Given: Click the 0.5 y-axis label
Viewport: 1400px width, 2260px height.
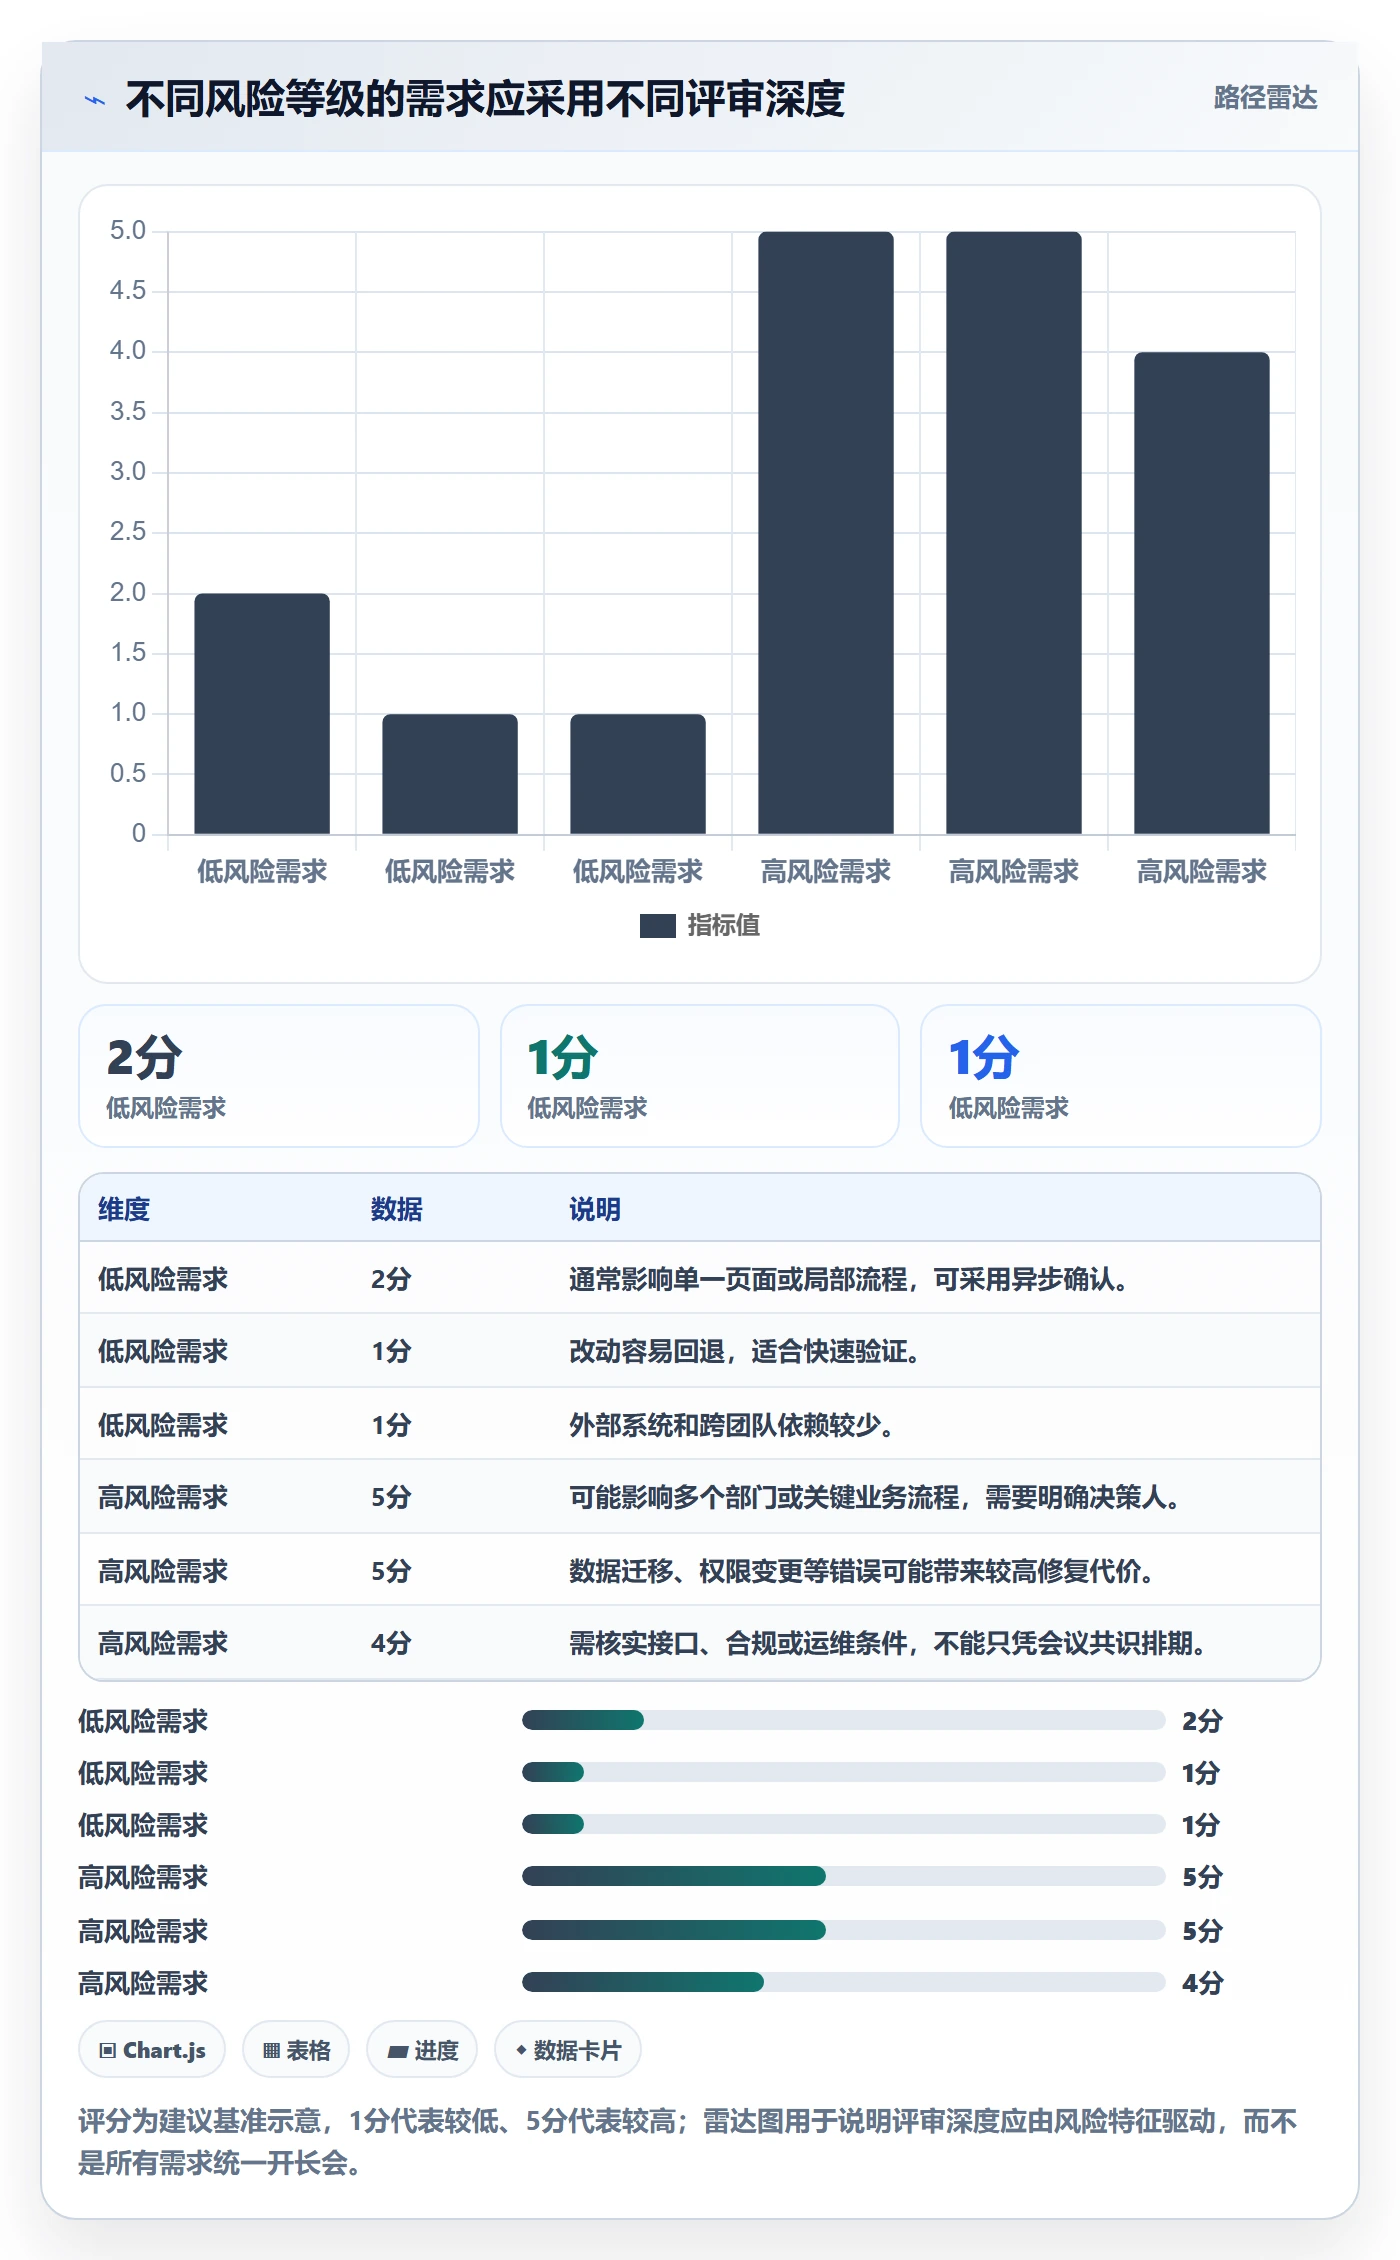Looking at the screenshot, I should coord(128,773).
